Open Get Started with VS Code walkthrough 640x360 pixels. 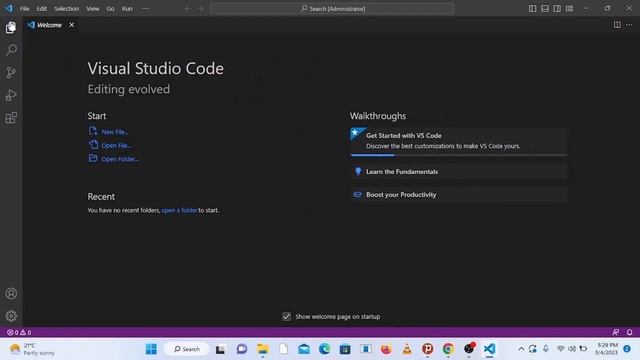(459, 141)
